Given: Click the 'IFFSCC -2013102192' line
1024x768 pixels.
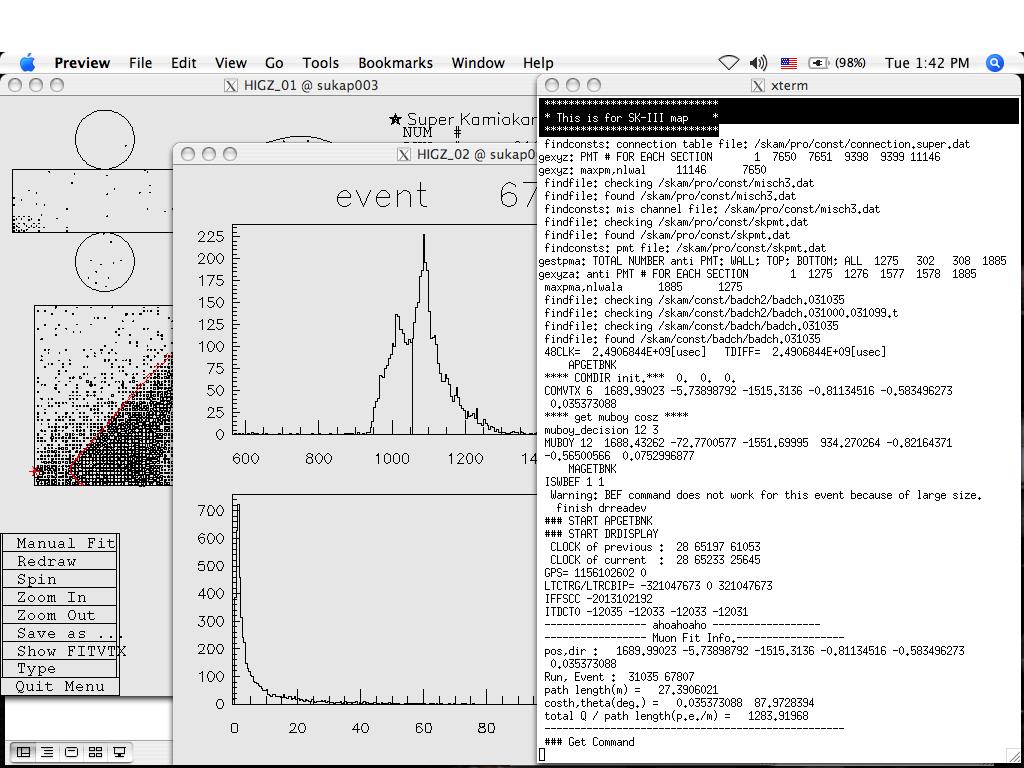Looking at the screenshot, I should (x=598, y=599).
